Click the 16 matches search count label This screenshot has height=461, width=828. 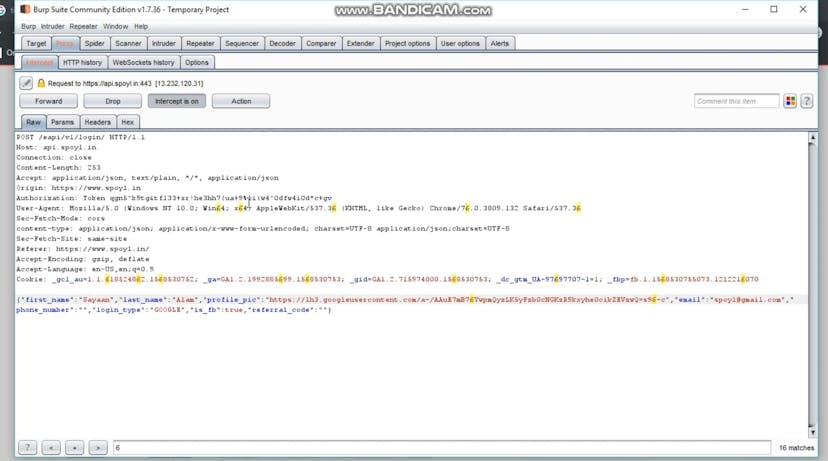(796, 448)
